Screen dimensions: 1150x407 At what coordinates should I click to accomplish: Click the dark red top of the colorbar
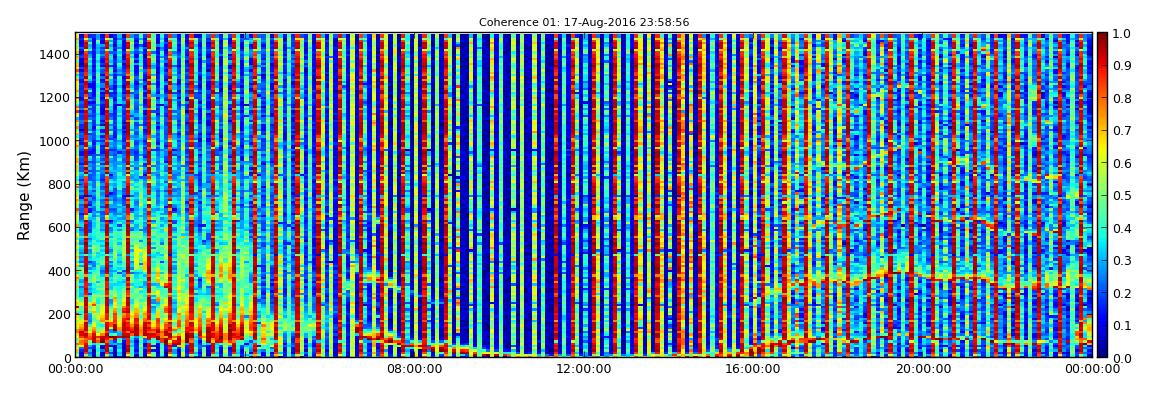(x=1102, y=40)
